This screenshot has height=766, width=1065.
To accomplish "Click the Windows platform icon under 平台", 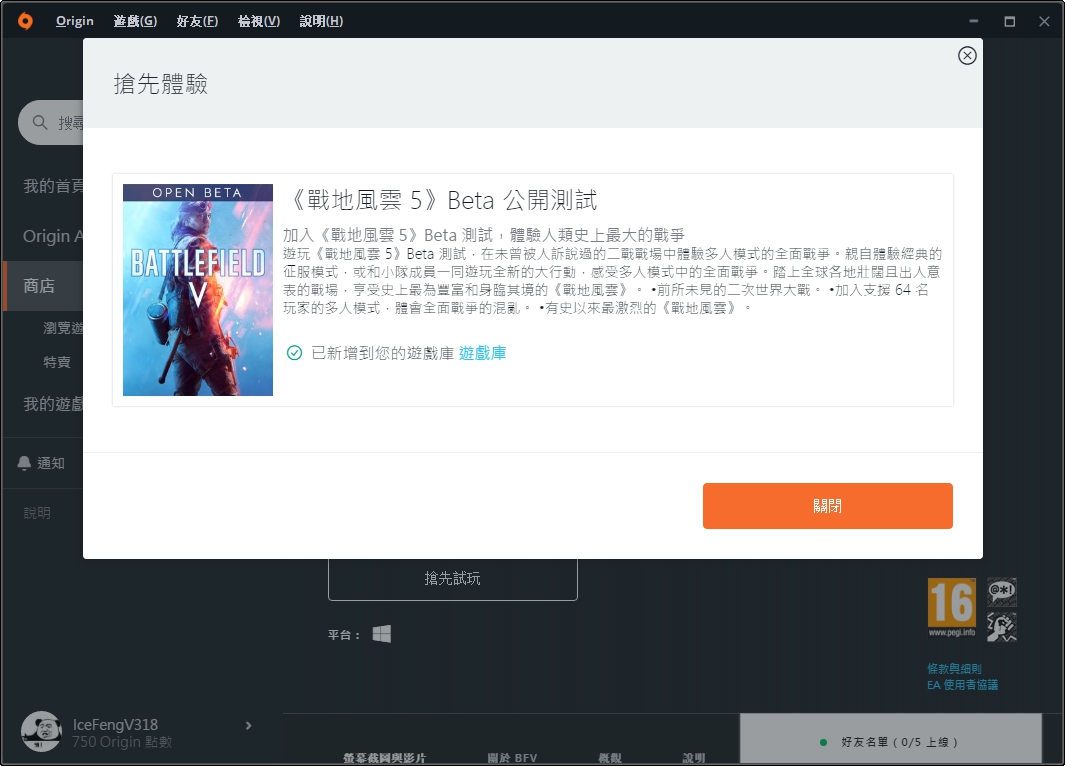I will click(x=380, y=633).
